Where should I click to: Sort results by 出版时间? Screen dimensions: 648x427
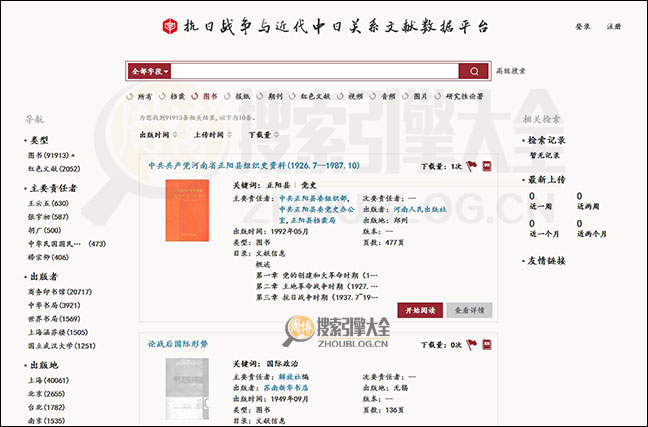(x=158, y=135)
